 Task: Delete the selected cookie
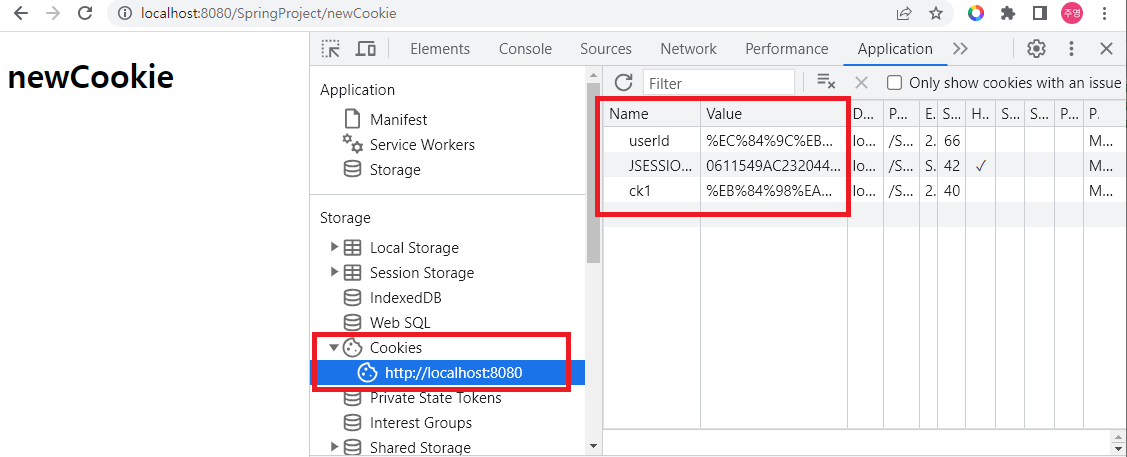[862, 83]
